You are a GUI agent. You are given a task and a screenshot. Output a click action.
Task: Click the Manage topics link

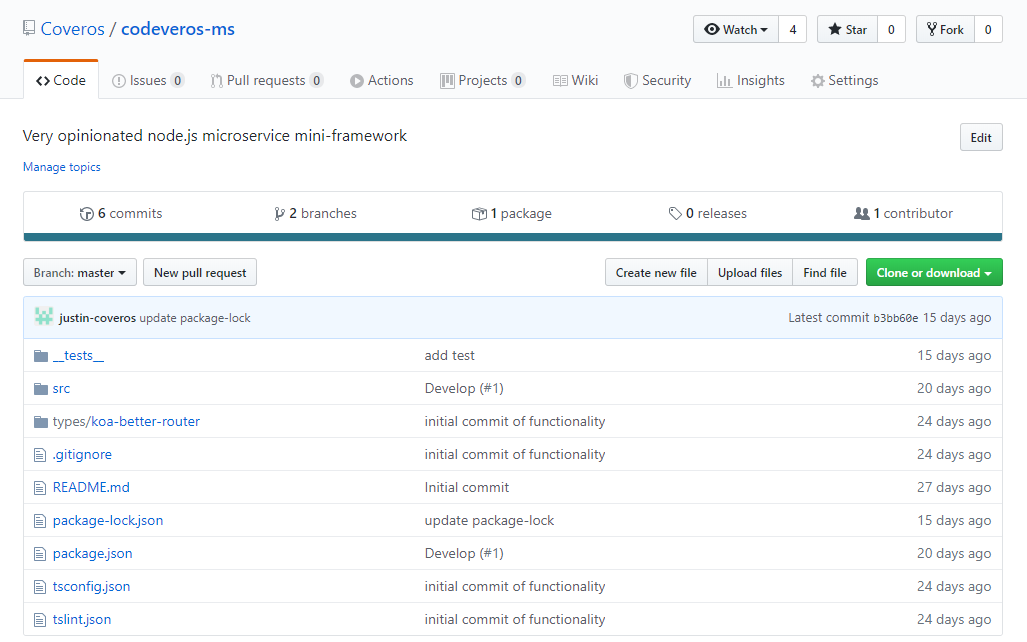coord(62,167)
